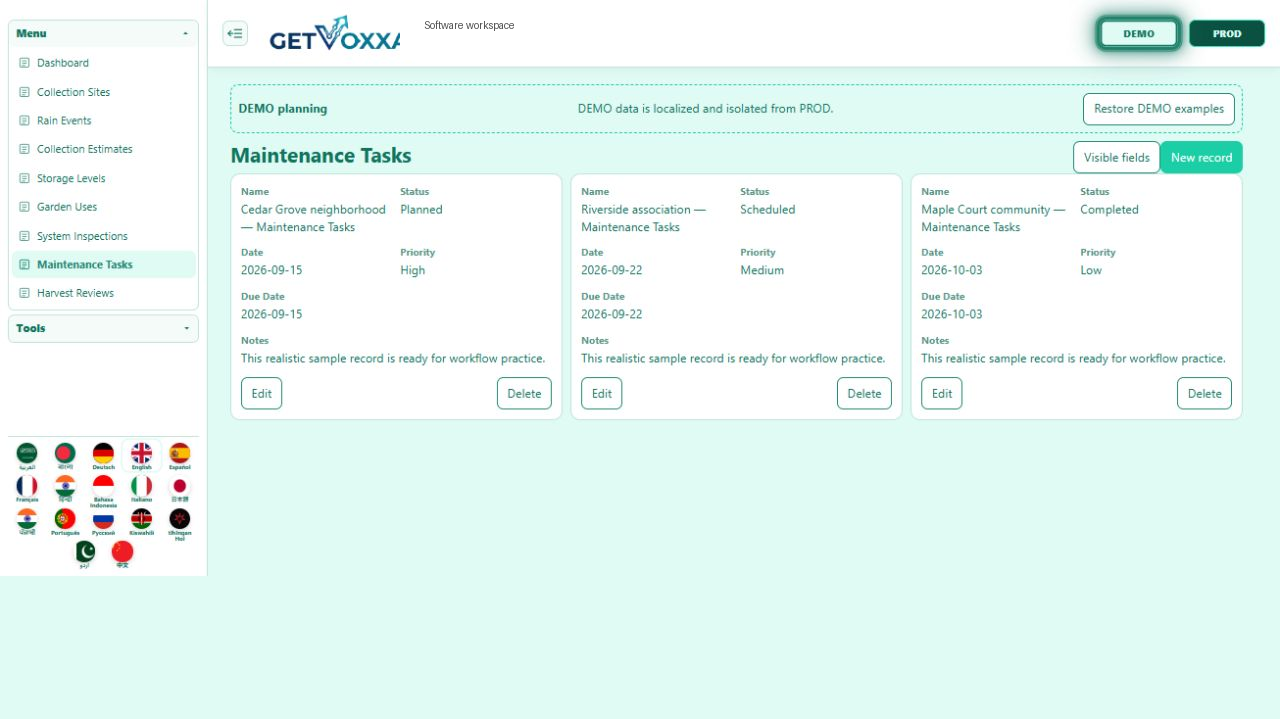Image resolution: width=1280 pixels, height=719 pixels.
Task: Switch to PROD environment
Action: (1227, 33)
